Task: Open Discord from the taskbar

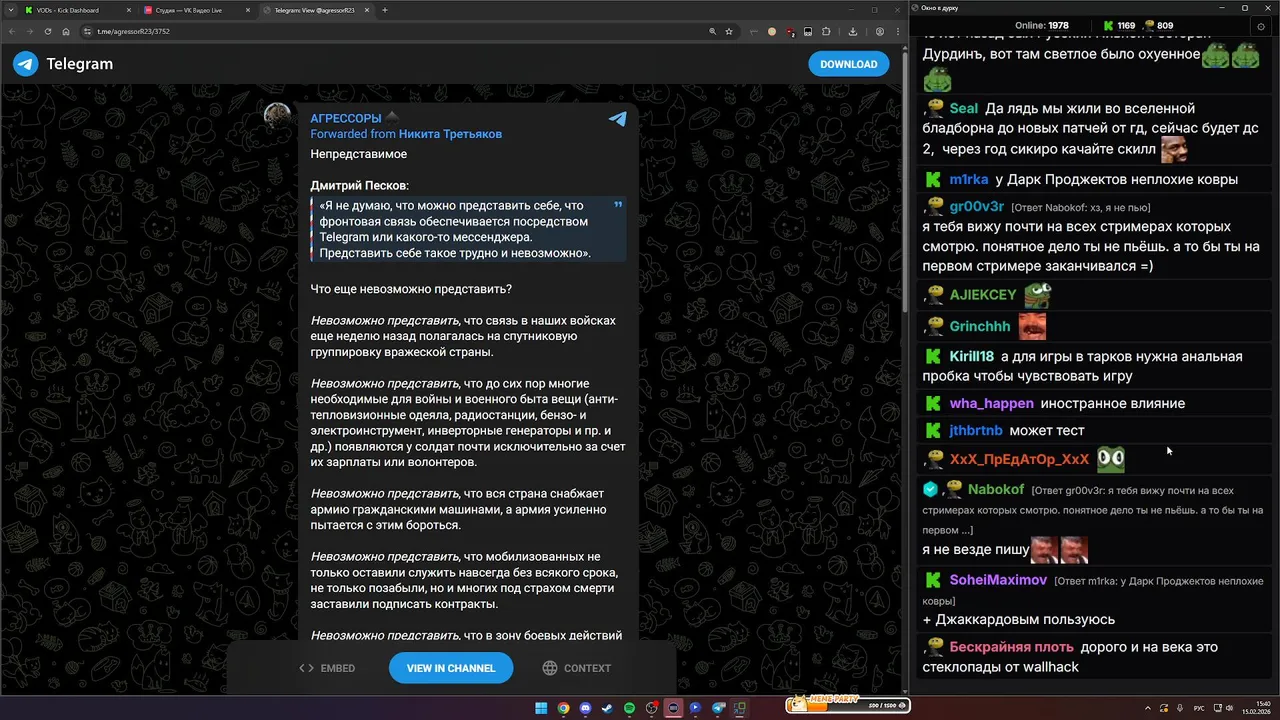Action: pos(585,708)
